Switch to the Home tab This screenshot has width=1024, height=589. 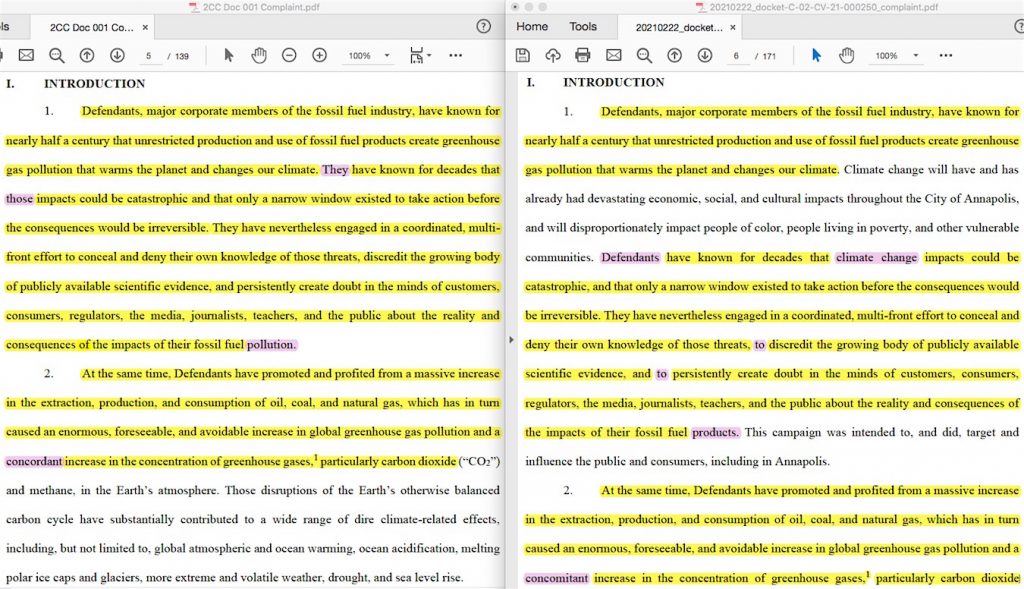[x=532, y=27]
